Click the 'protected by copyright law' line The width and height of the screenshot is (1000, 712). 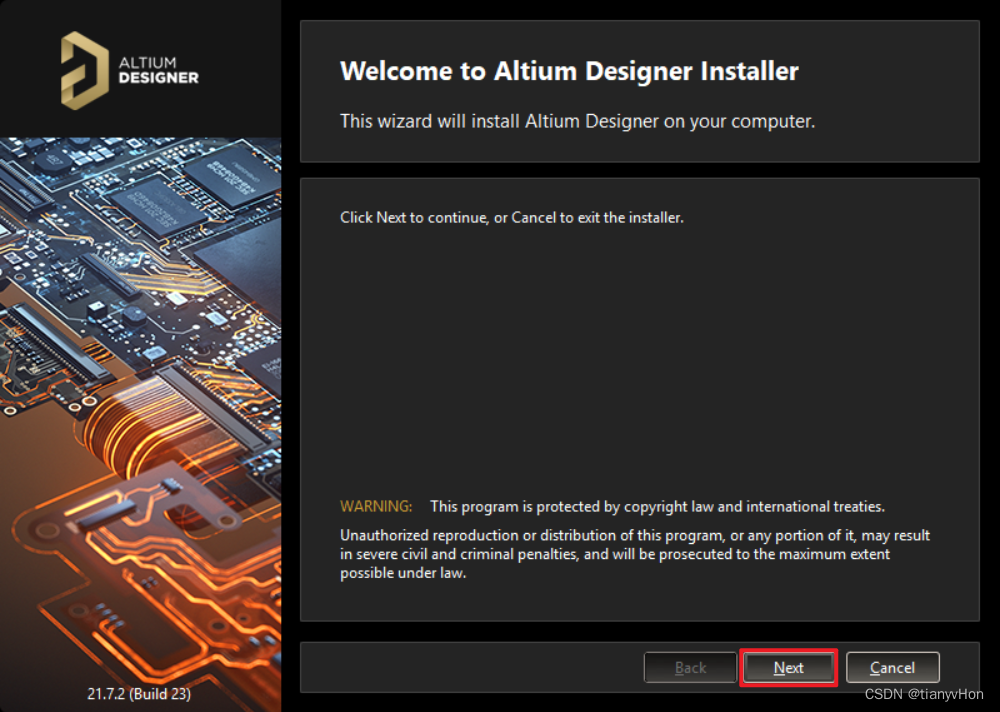pyautogui.click(x=657, y=506)
